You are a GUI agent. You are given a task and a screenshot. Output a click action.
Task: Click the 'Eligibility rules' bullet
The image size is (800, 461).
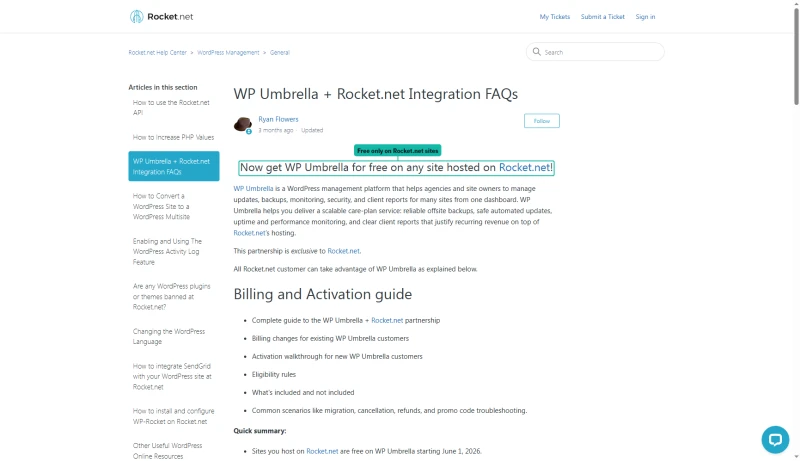click(x=273, y=374)
